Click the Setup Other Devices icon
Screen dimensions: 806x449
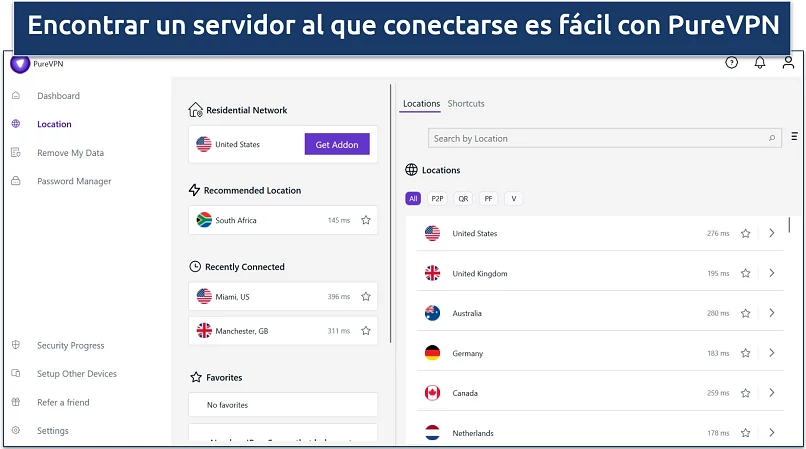click(x=16, y=373)
